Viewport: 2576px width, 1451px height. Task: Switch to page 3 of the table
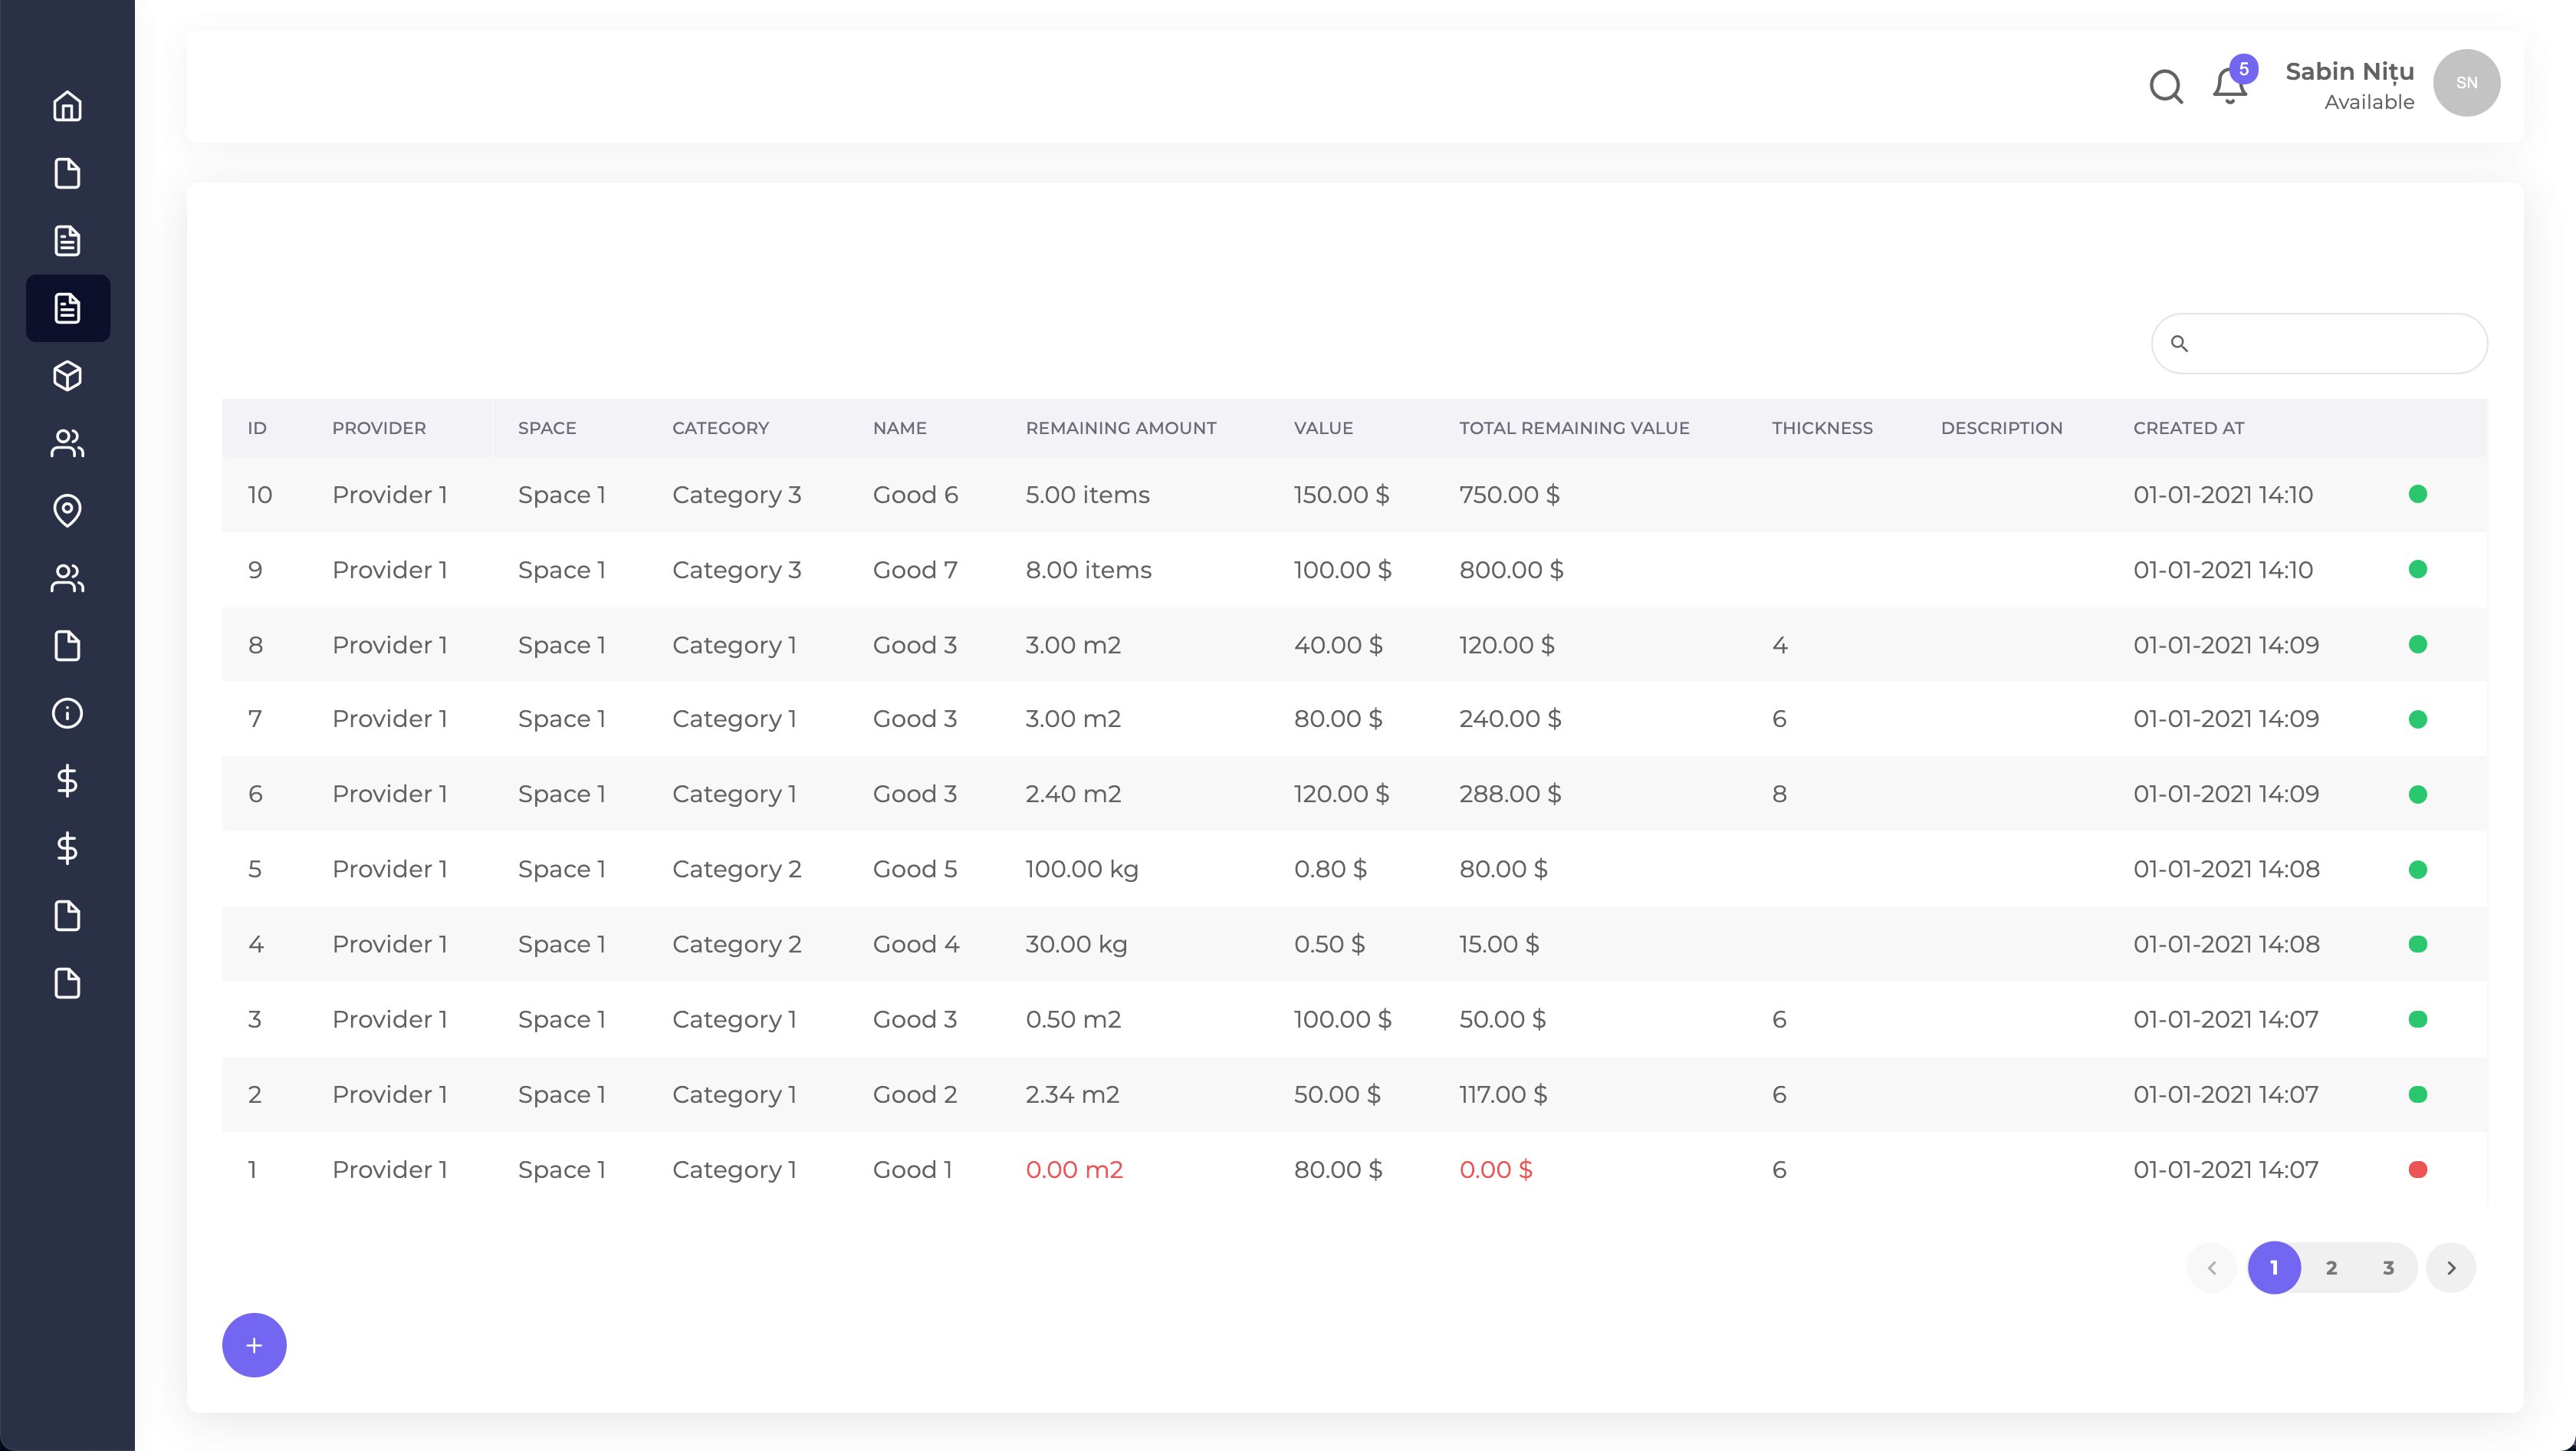[x=2388, y=1268]
